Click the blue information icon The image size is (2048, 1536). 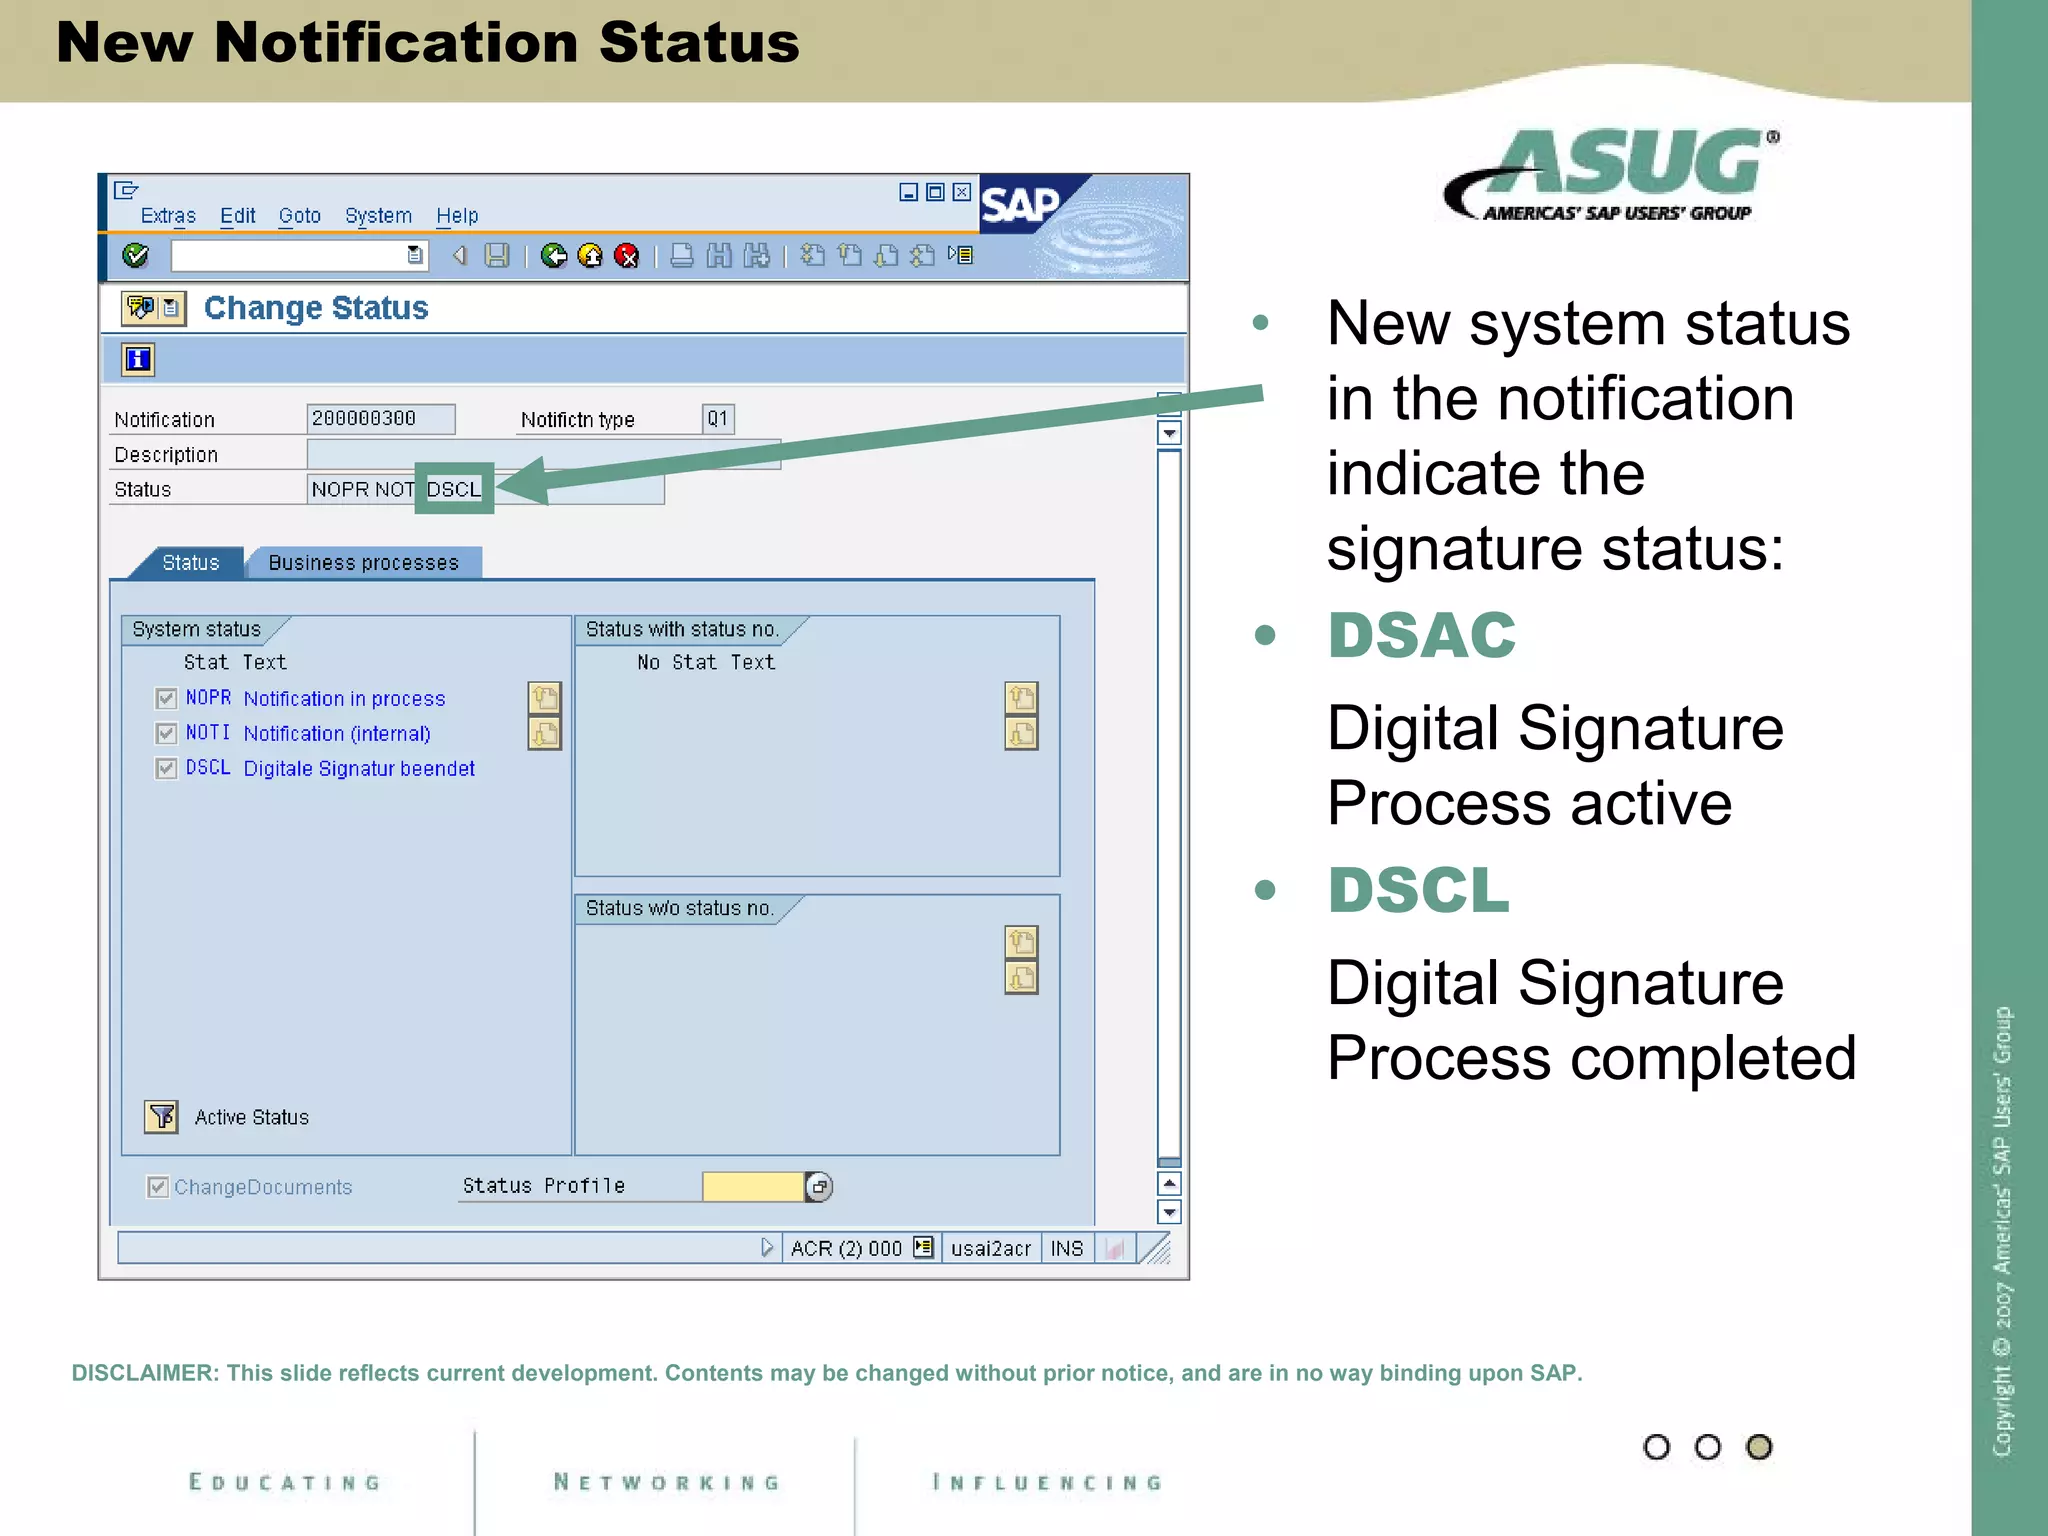click(138, 359)
